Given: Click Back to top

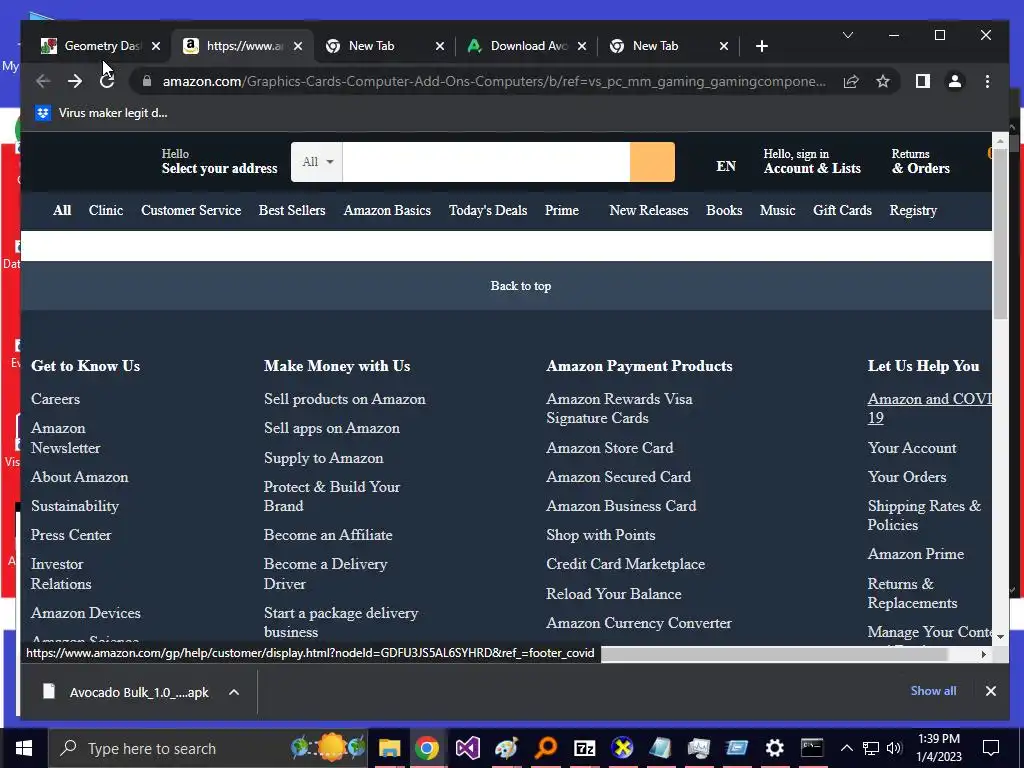Looking at the screenshot, I should click(520, 286).
